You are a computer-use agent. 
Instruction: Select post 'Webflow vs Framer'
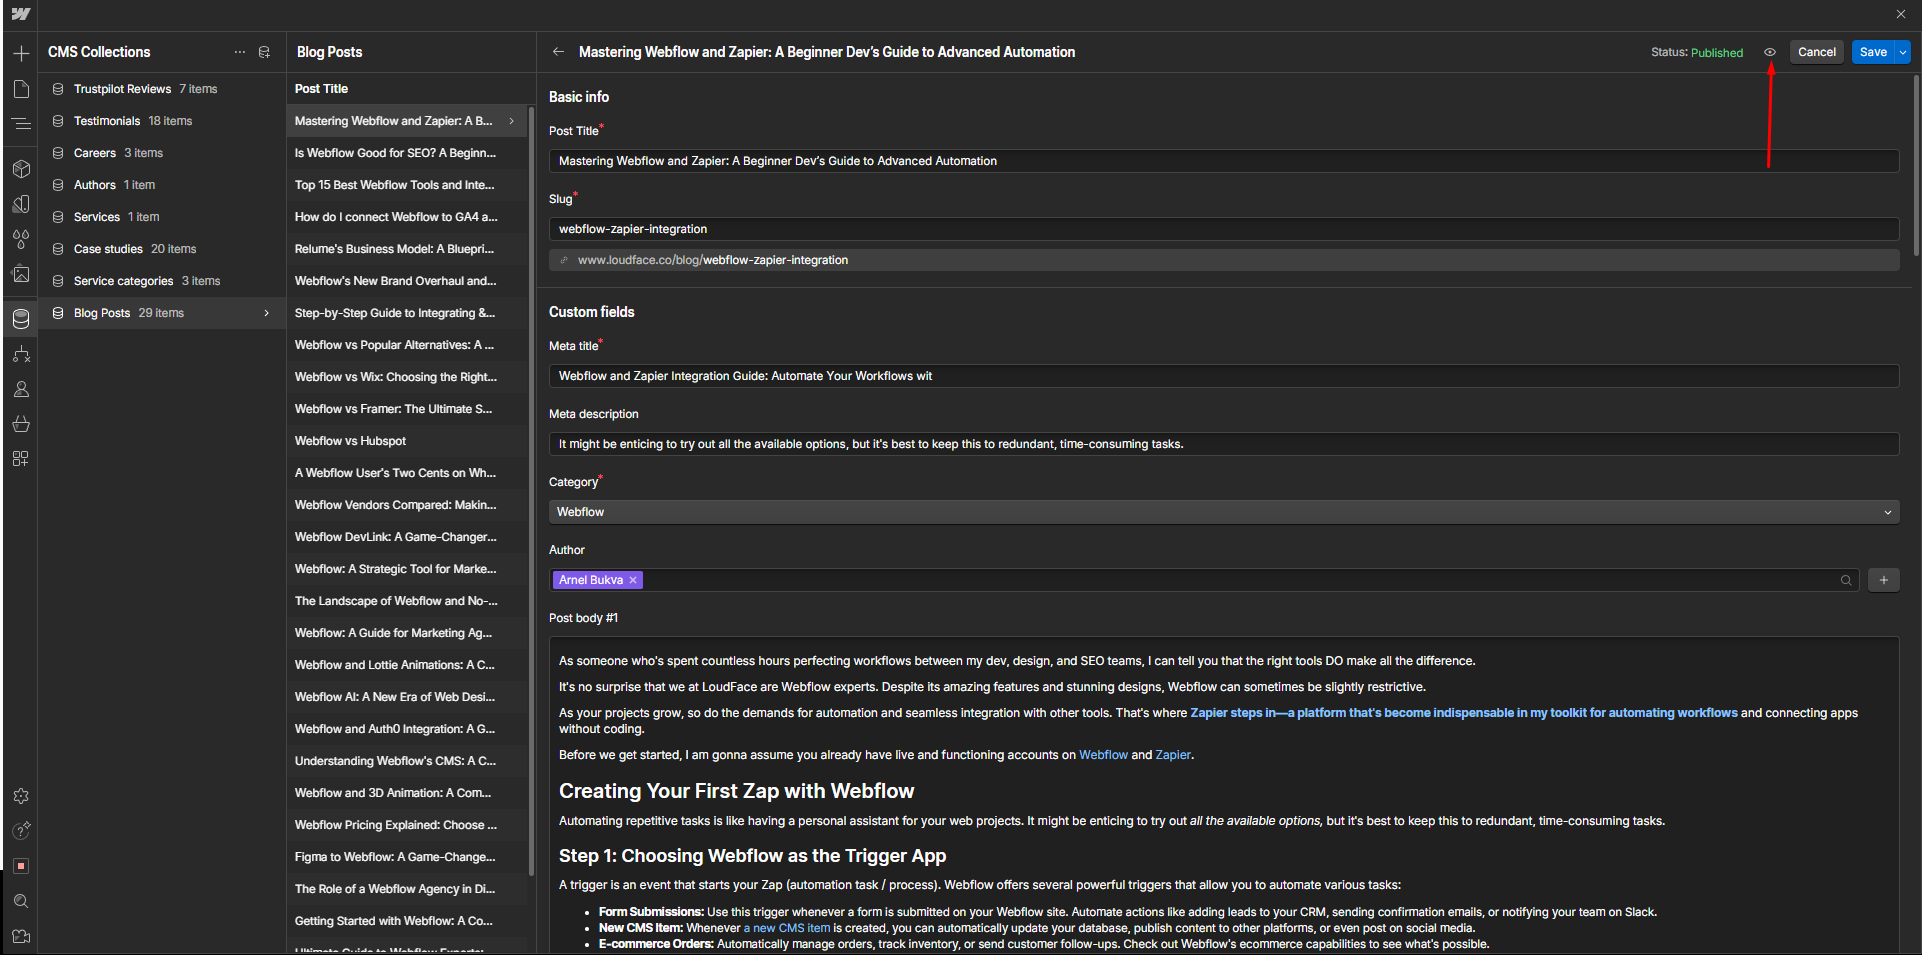(x=407, y=409)
